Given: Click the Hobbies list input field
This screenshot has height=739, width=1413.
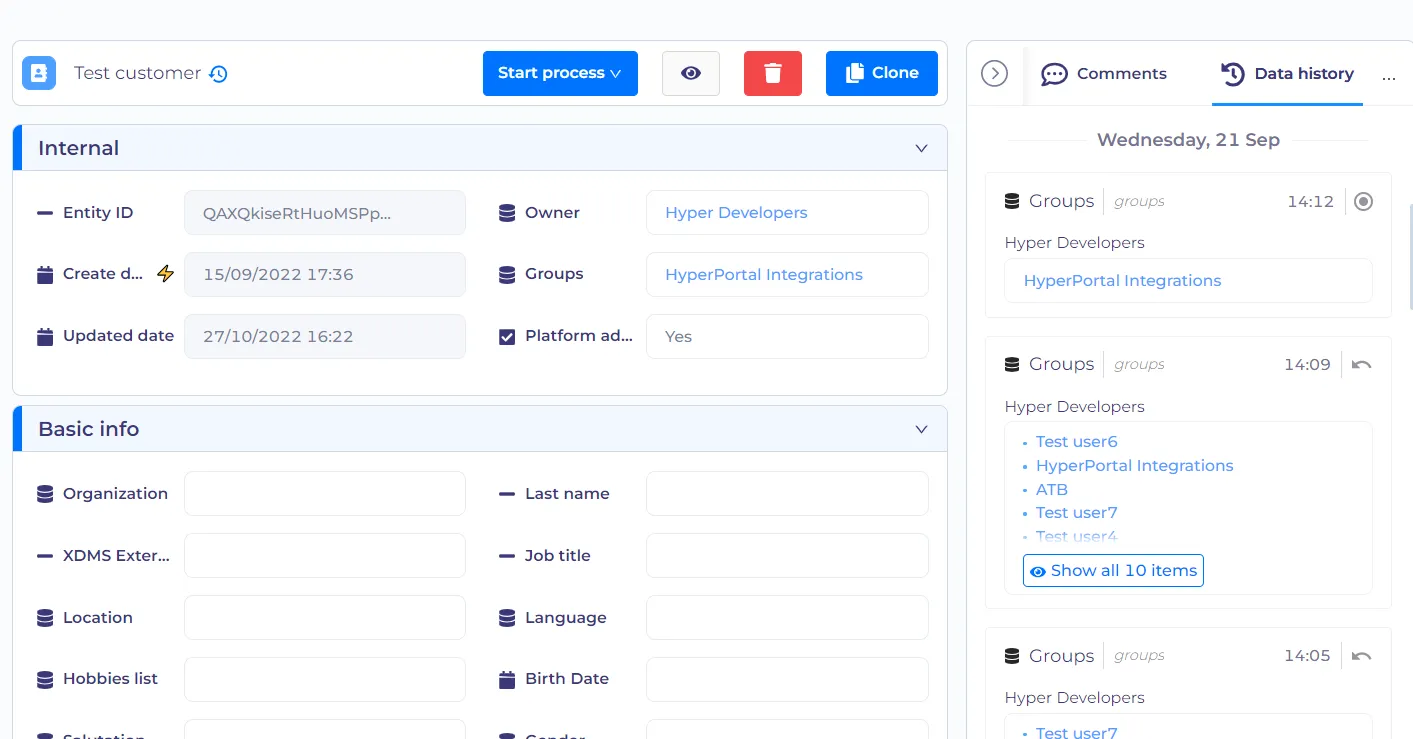Looking at the screenshot, I should tap(325, 679).
